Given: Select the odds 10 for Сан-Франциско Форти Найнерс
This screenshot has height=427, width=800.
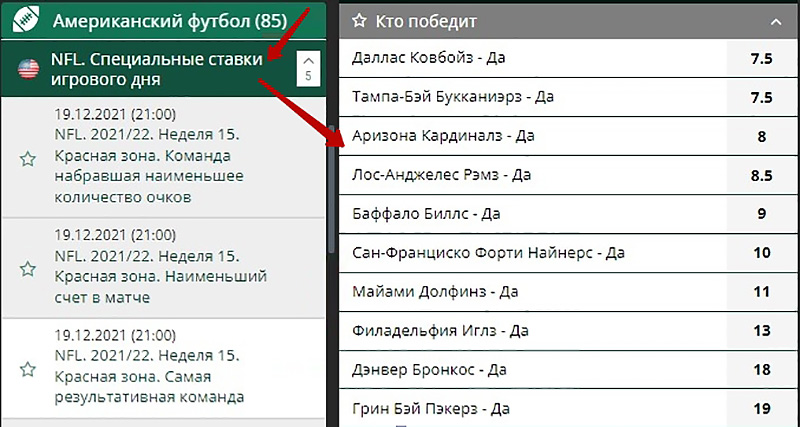Looking at the screenshot, I should pyautogui.click(x=762, y=253).
